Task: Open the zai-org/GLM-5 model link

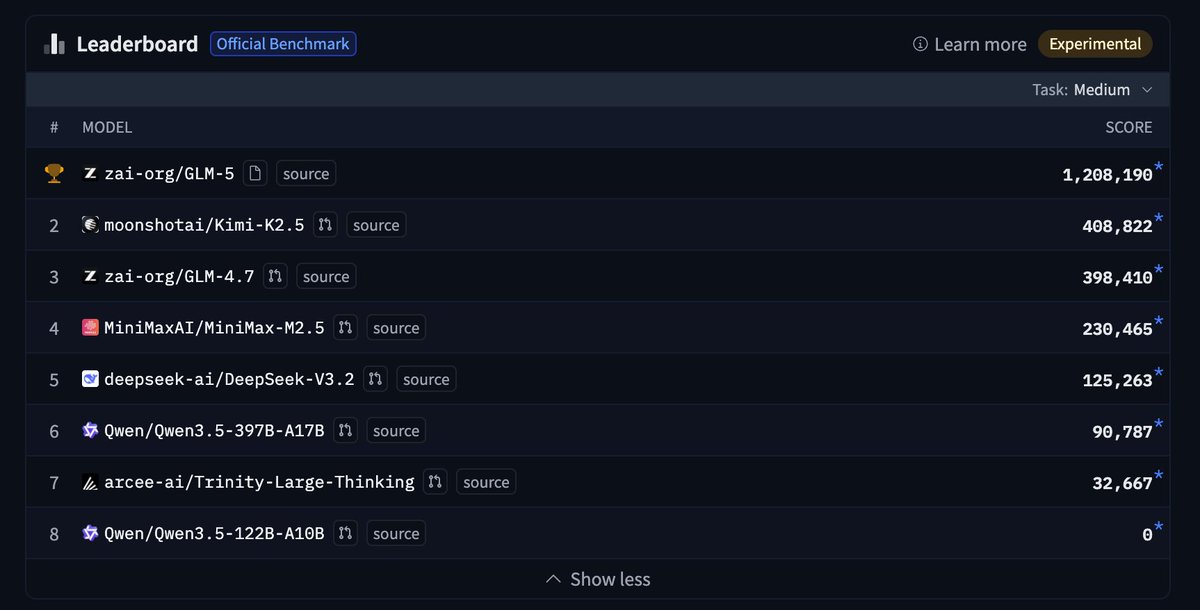Action: pyautogui.click(x=169, y=174)
